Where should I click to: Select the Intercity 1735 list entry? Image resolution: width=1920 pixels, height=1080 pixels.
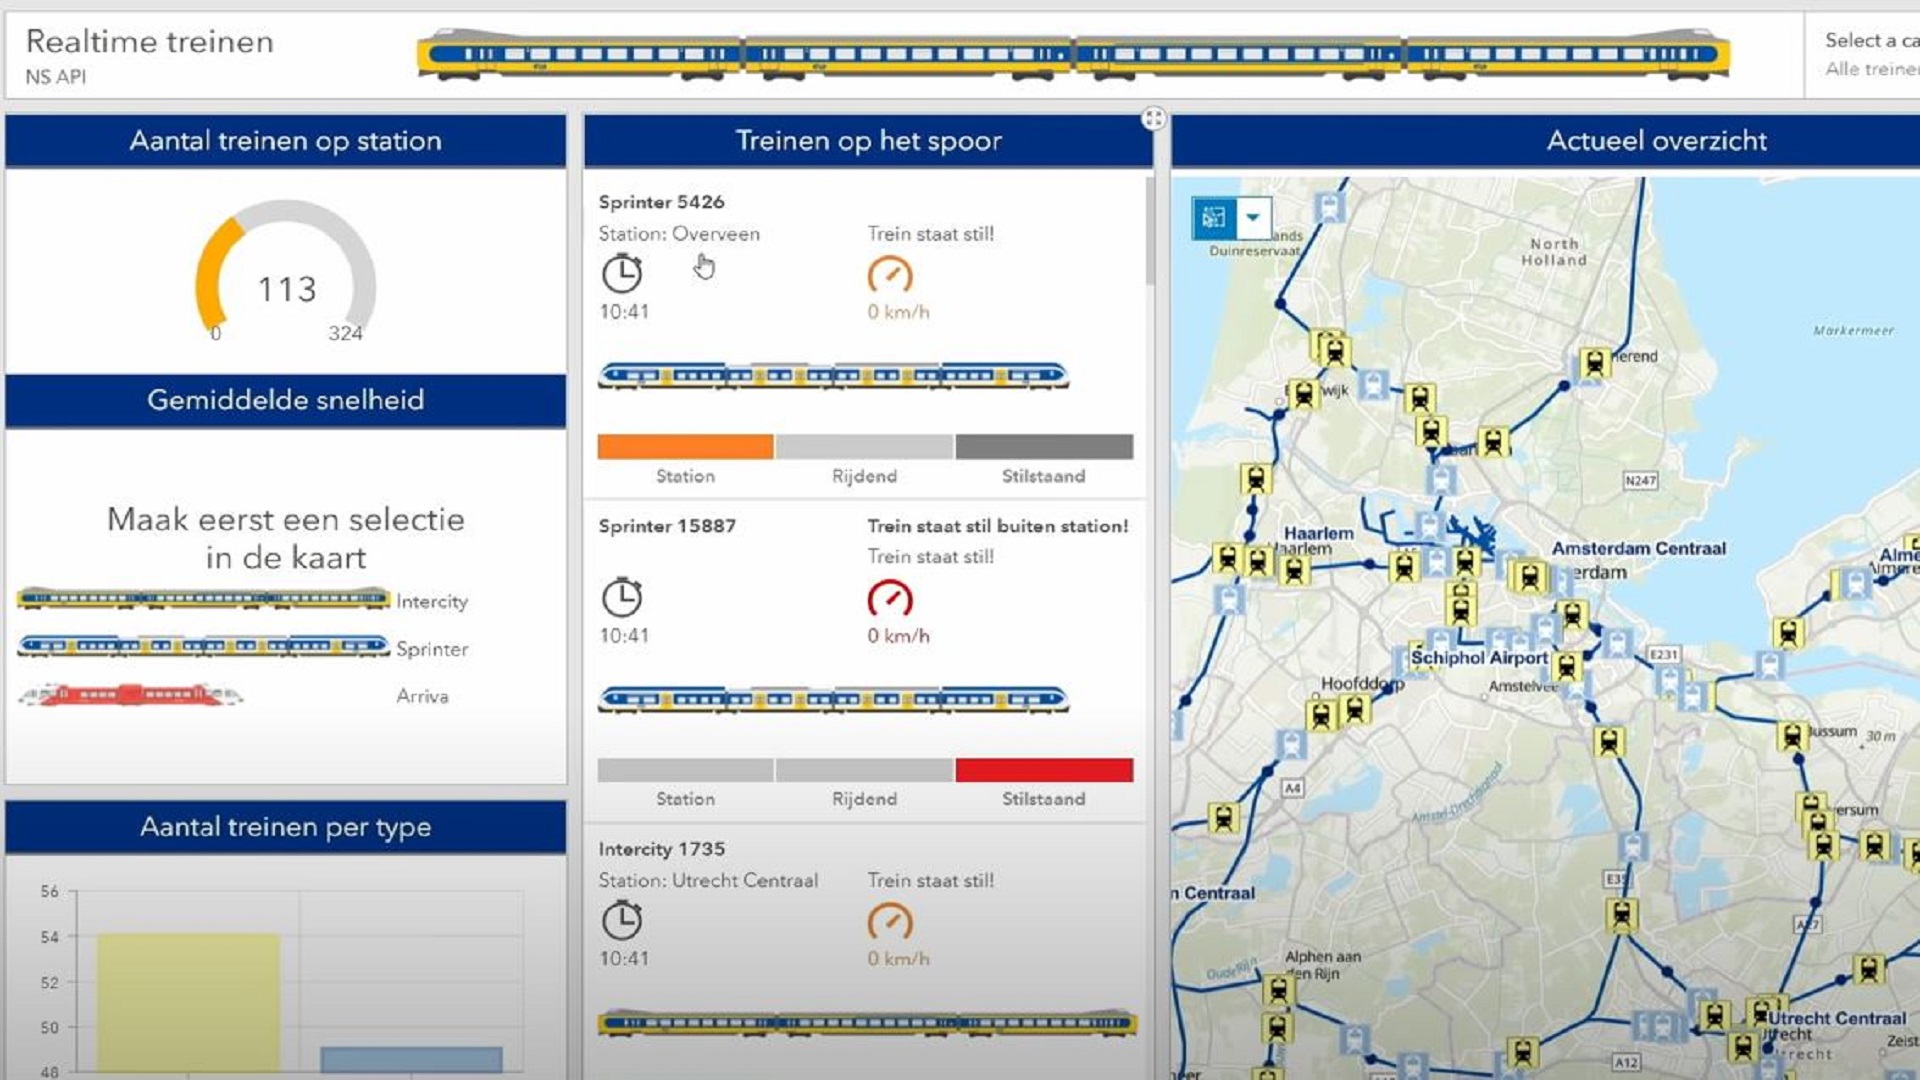coord(661,849)
